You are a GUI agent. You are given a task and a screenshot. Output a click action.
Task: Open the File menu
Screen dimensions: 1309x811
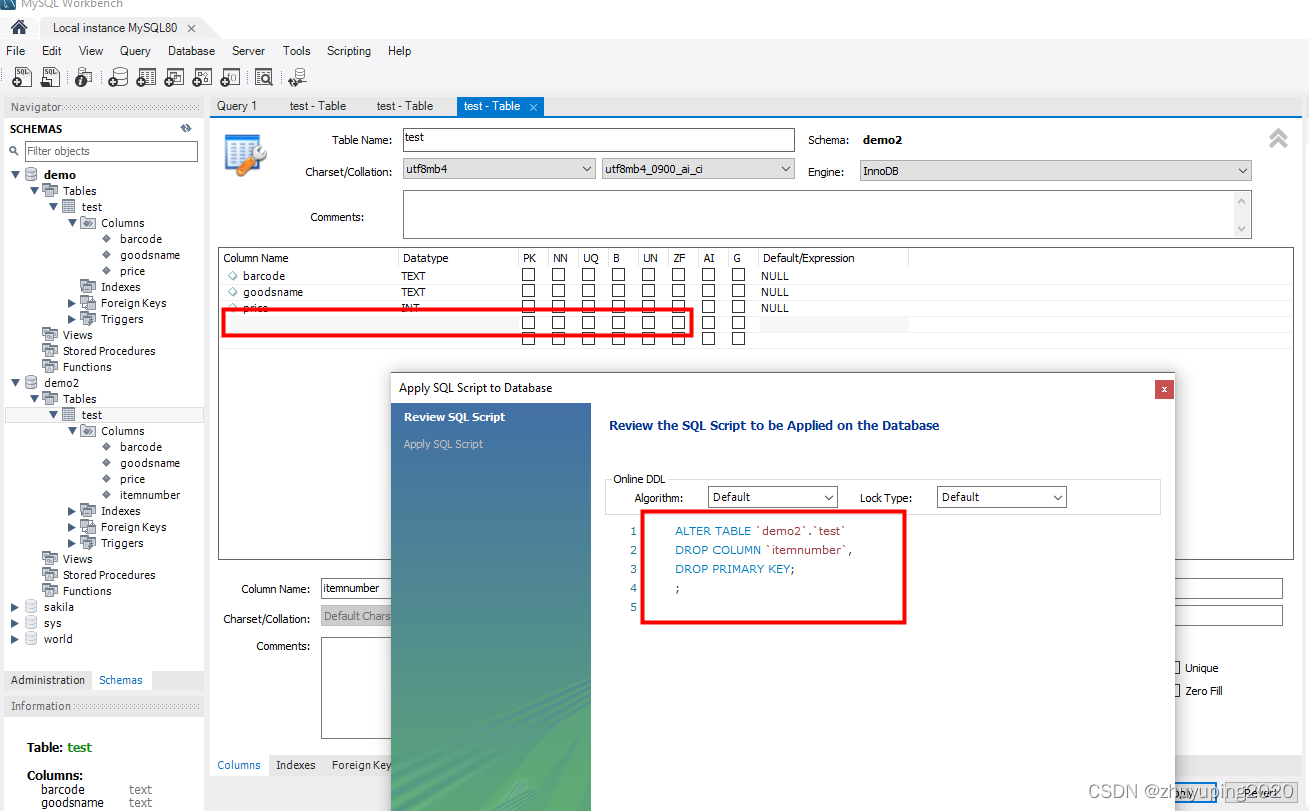[x=15, y=51]
